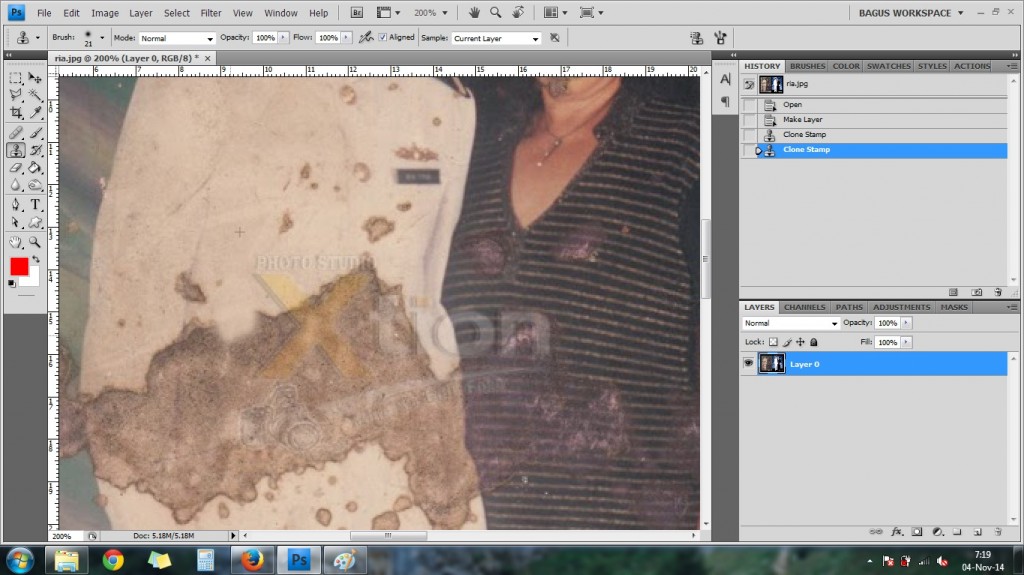Viewport: 1024px width, 575px height.
Task: Select the Pen tool
Action: tap(16, 205)
